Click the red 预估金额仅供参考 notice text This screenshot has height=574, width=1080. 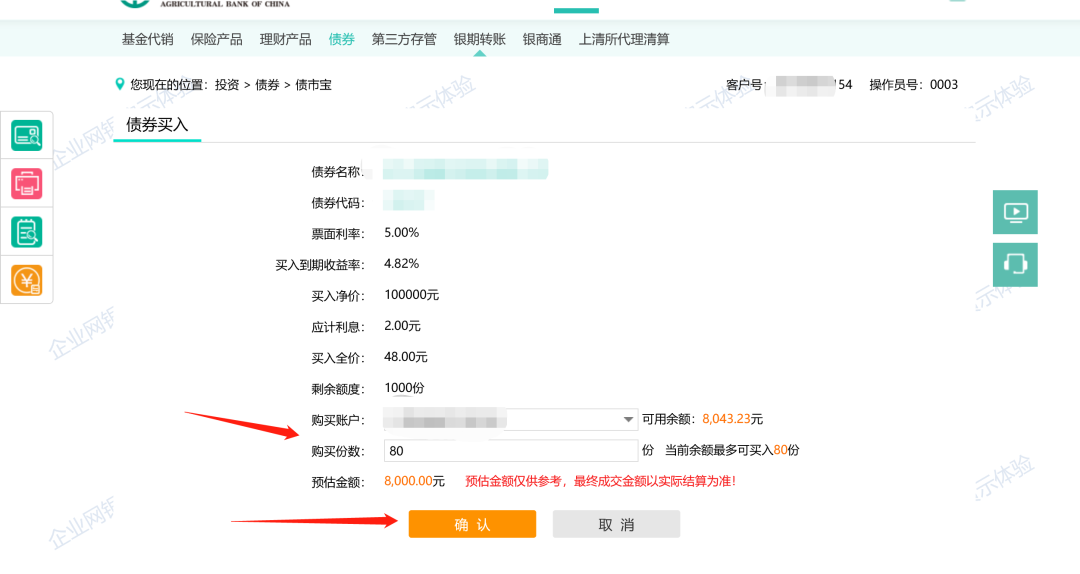pyautogui.click(x=601, y=481)
